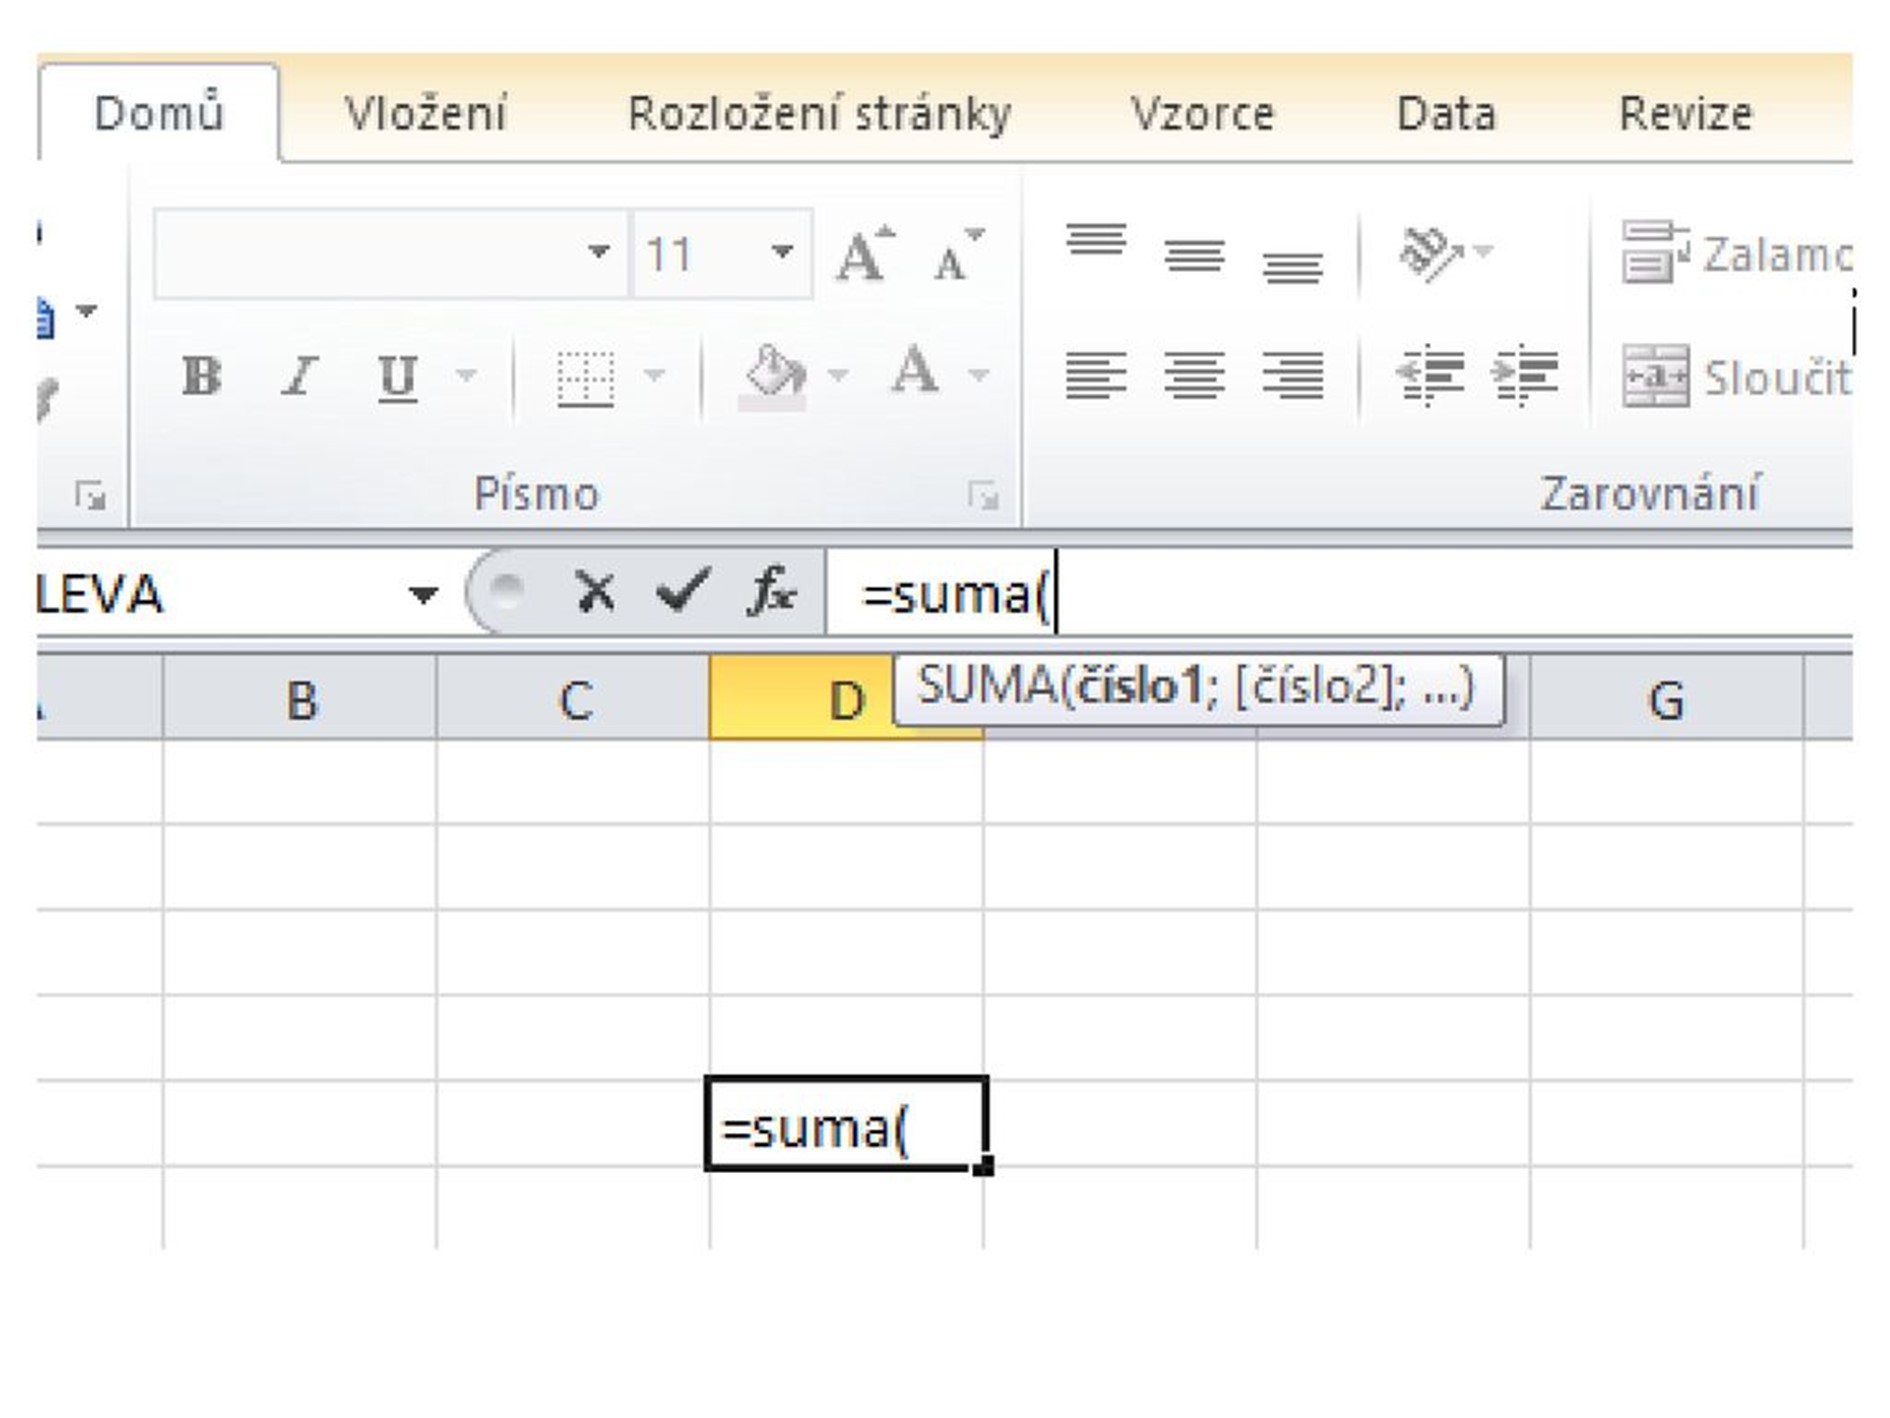Open Písmo group dialog launcher

983,495
